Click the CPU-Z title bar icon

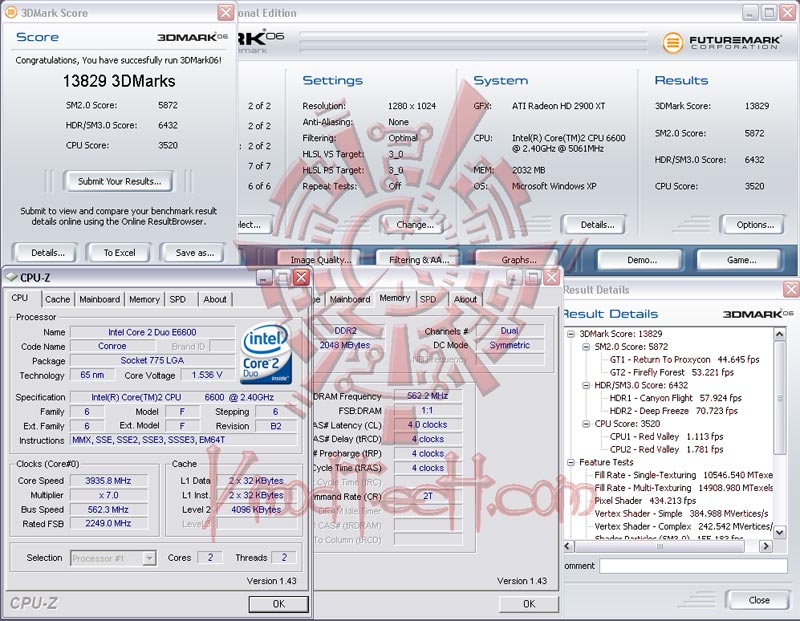pyautogui.click(x=11, y=277)
